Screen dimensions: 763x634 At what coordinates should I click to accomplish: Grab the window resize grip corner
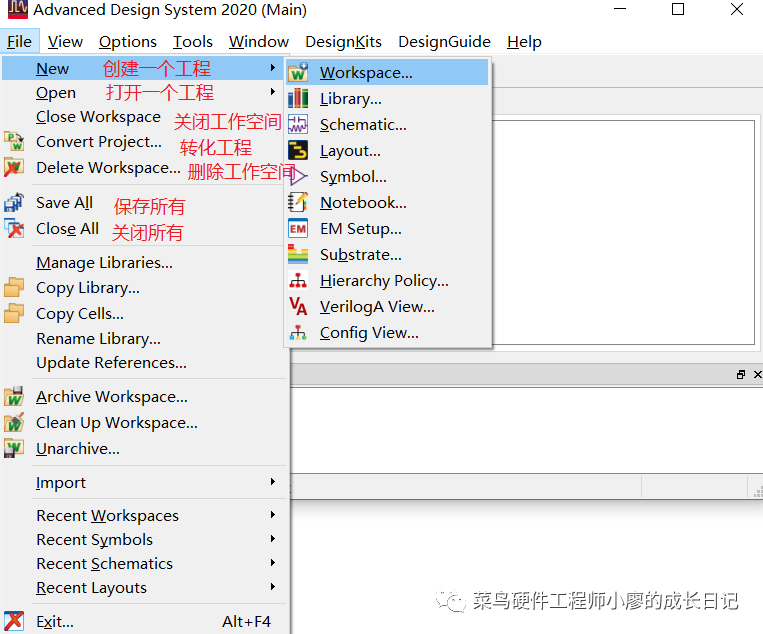click(758, 492)
